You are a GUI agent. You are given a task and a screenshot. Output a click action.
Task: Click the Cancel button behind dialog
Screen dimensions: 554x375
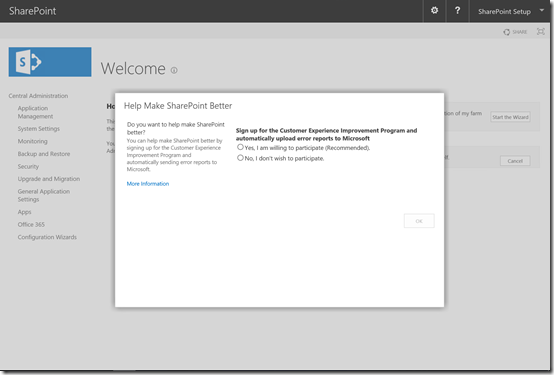tap(515, 161)
